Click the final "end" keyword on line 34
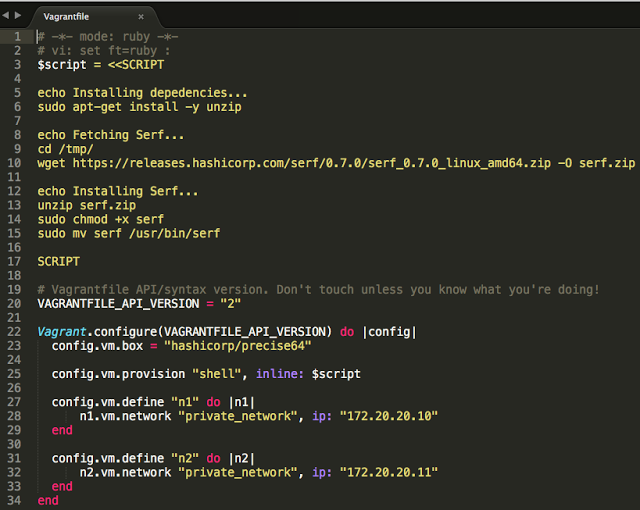This screenshot has width=640, height=510. [x=48, y=499]
